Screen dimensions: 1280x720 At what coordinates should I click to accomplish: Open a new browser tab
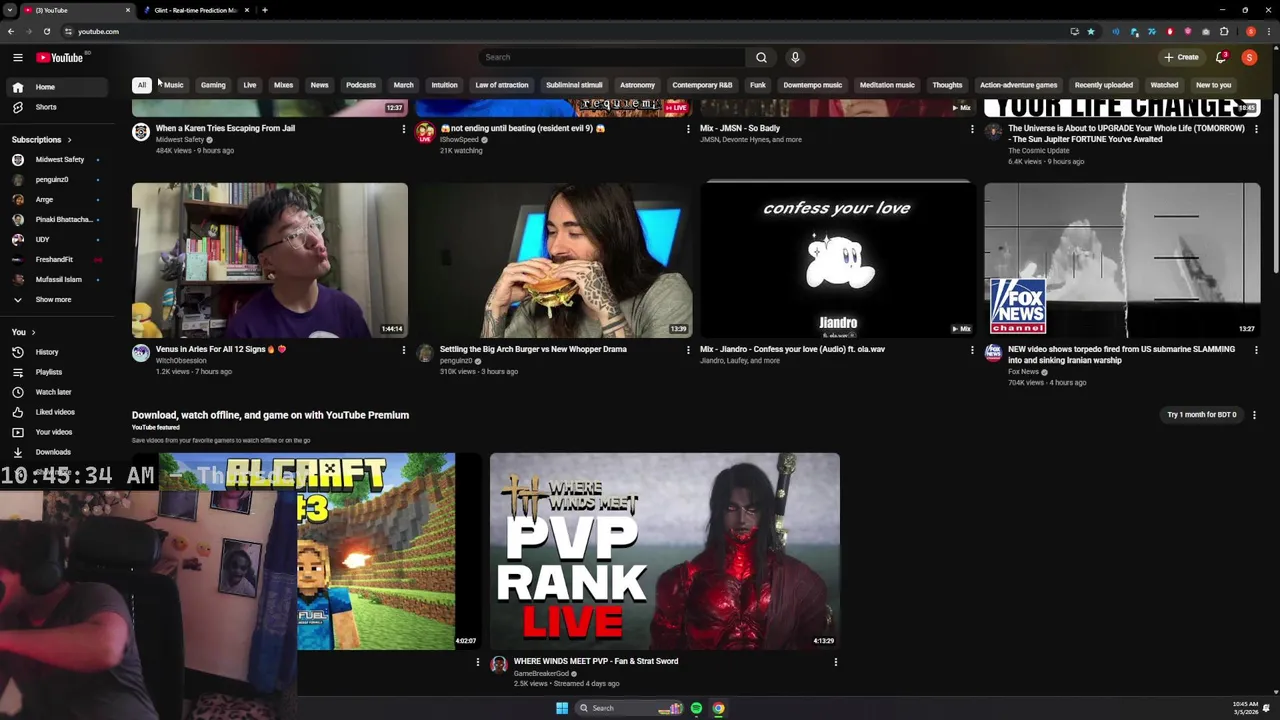tap(265, 10)
